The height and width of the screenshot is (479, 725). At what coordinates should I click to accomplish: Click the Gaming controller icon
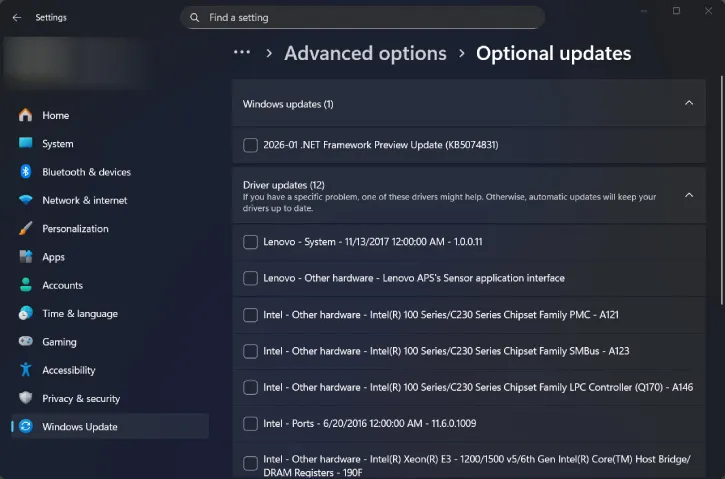26,341
